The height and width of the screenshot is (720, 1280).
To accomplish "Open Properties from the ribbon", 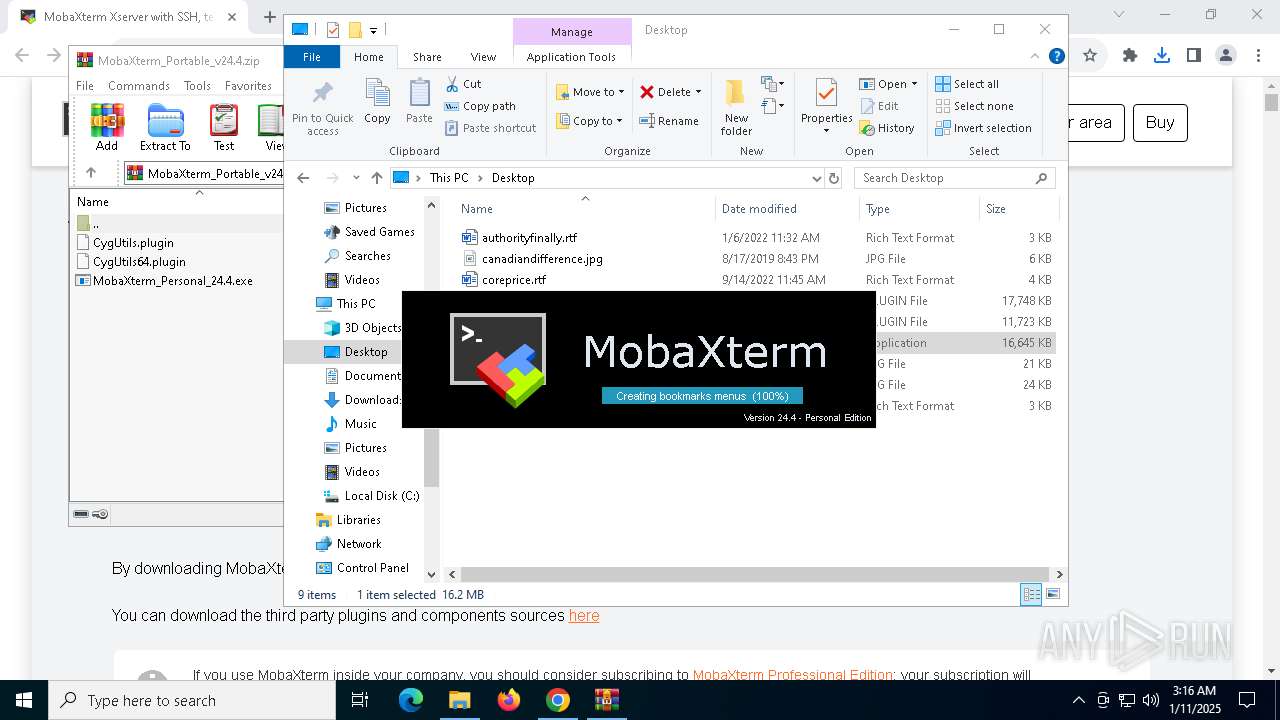I will click(826, 106).
